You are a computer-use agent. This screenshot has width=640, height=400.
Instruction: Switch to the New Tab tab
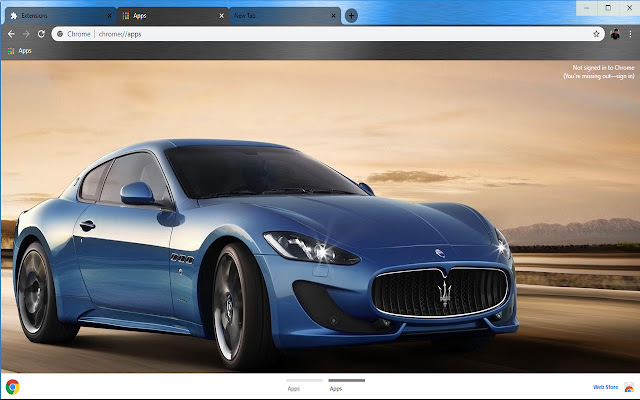[x=284, y=16]
